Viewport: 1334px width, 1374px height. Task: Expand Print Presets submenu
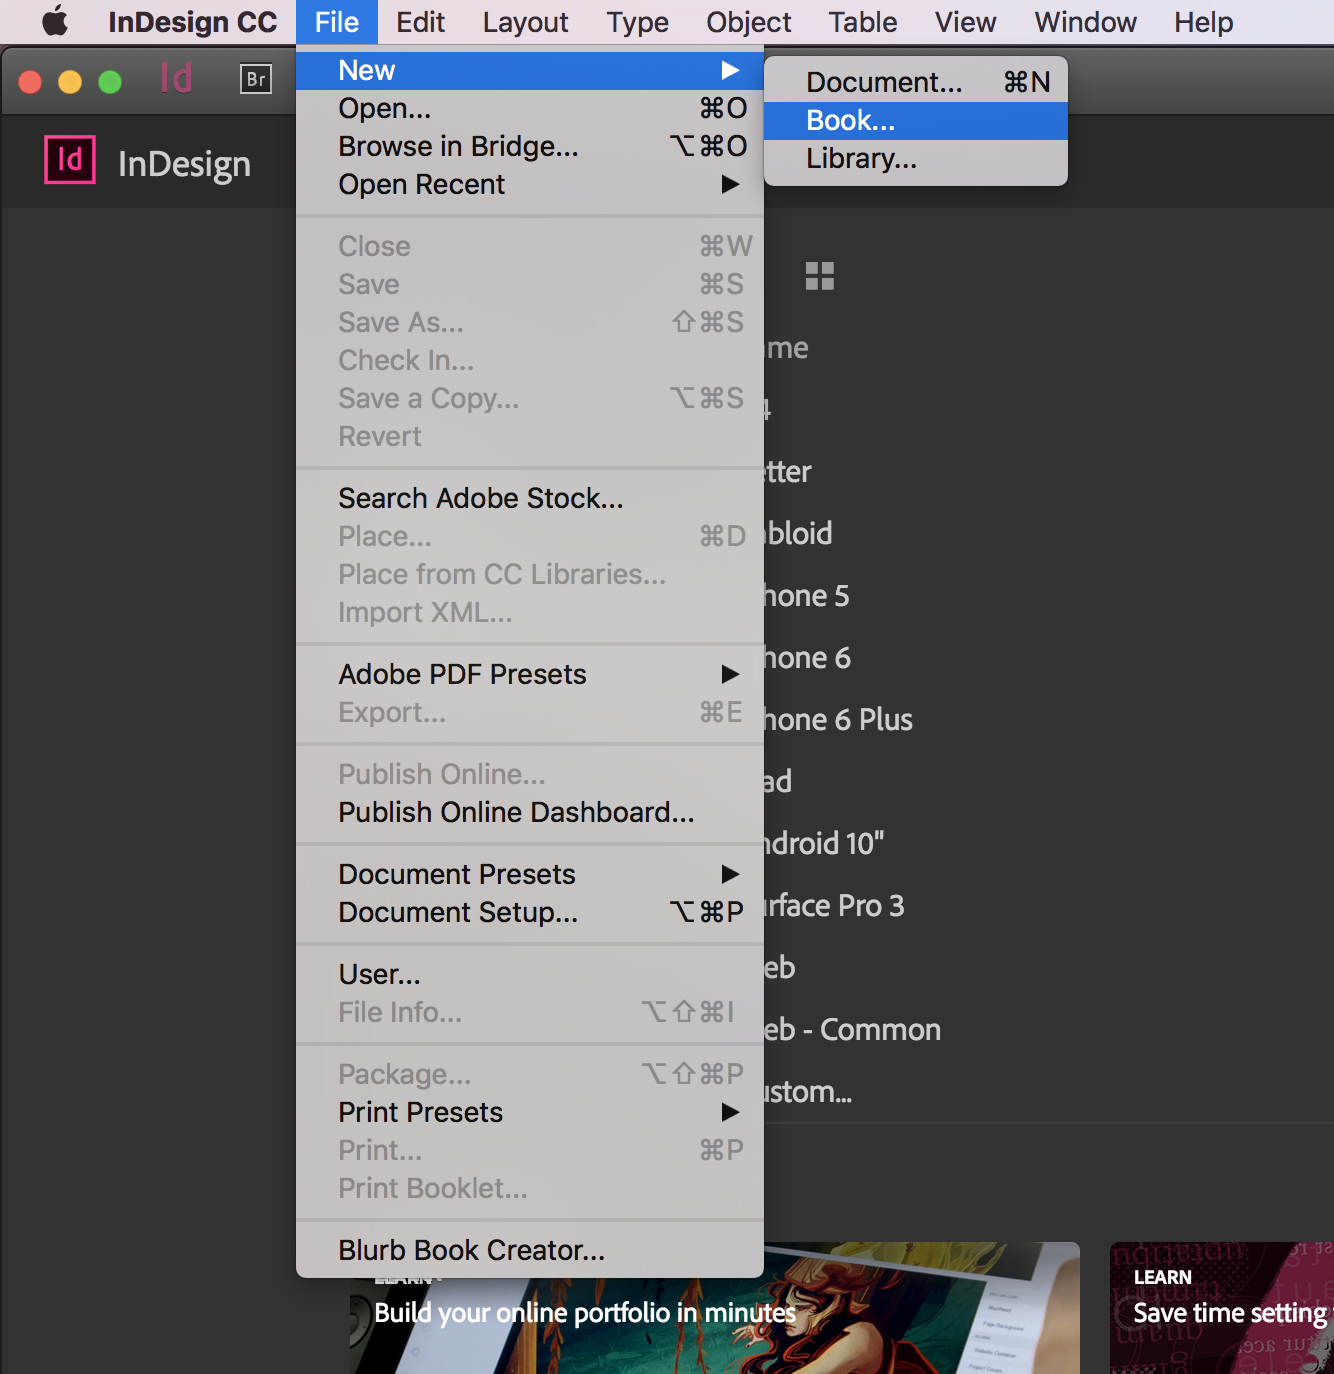coord(530,1112)
